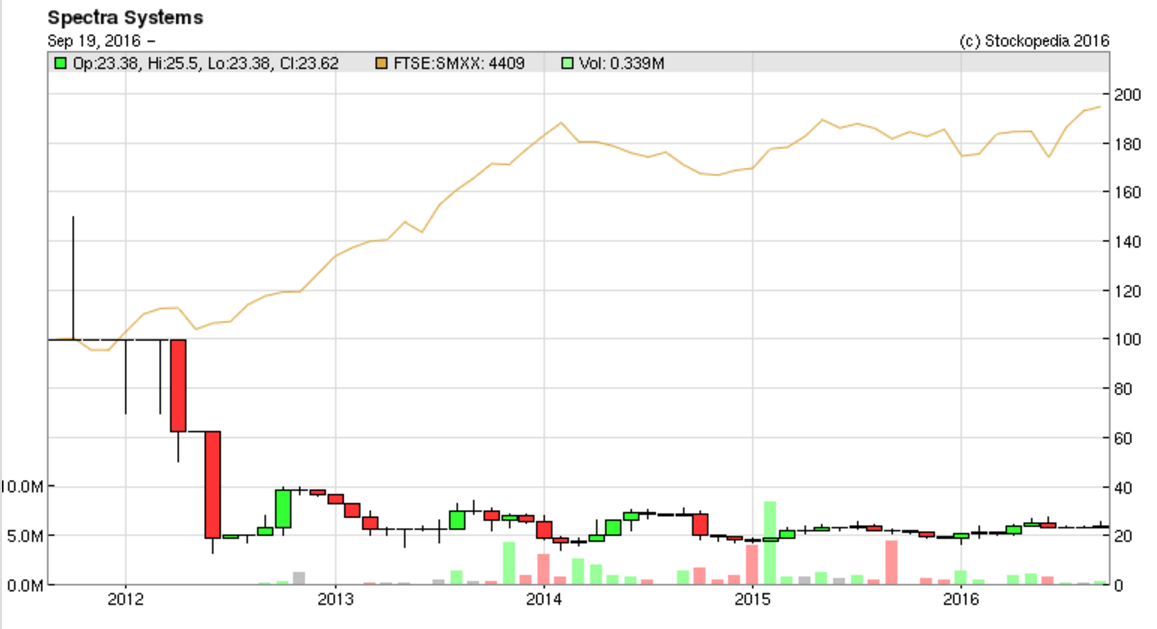Image resolution: width=1157 pixels, height=629 pixels.
Task: Click the 2016 x-axis label
Action: coord(961,599)
